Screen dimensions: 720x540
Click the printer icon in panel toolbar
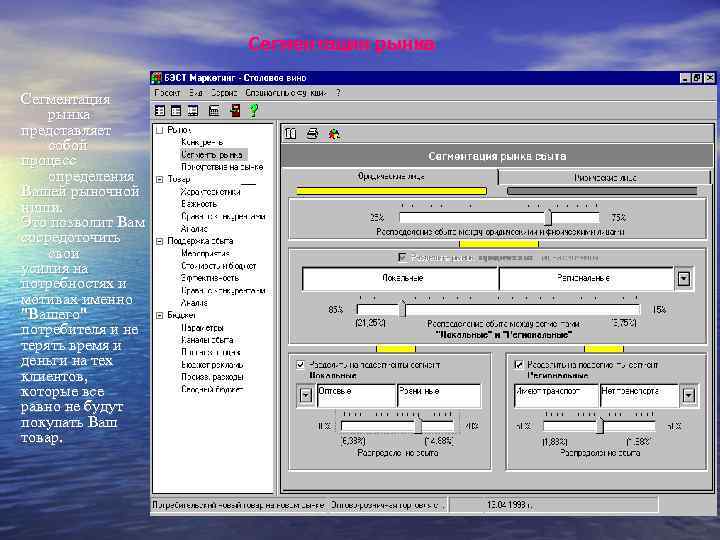[312, 133]
